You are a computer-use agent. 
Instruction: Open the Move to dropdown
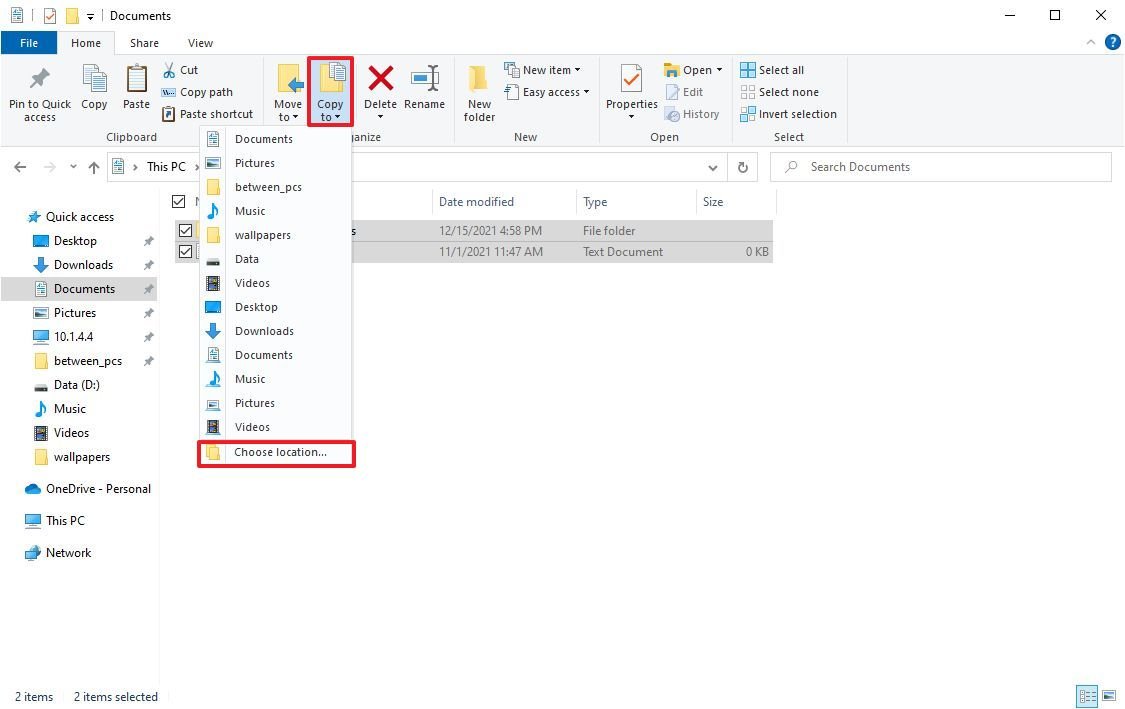[288, 93]
